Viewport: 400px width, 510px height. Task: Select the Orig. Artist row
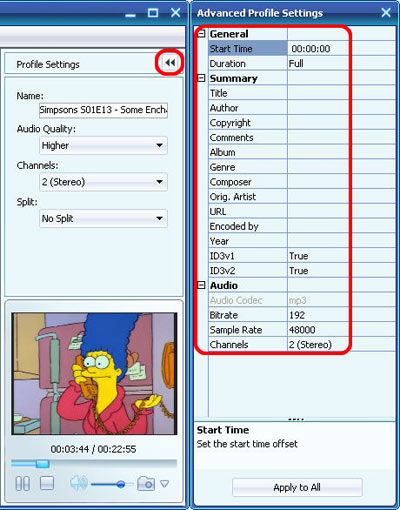(x=302, y=196)
